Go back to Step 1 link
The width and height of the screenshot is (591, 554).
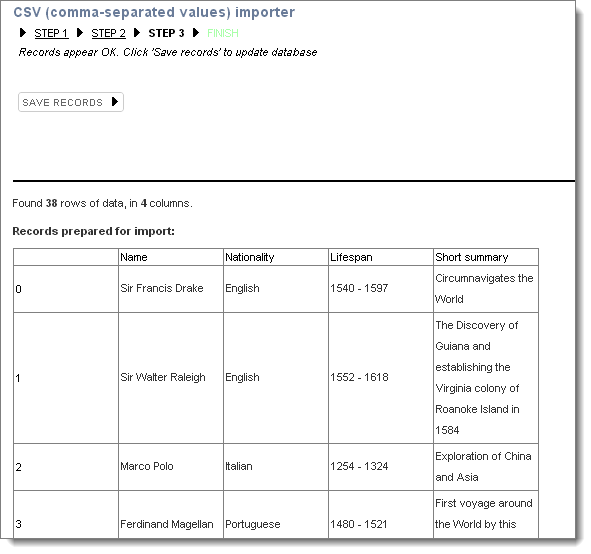point(51,33)
